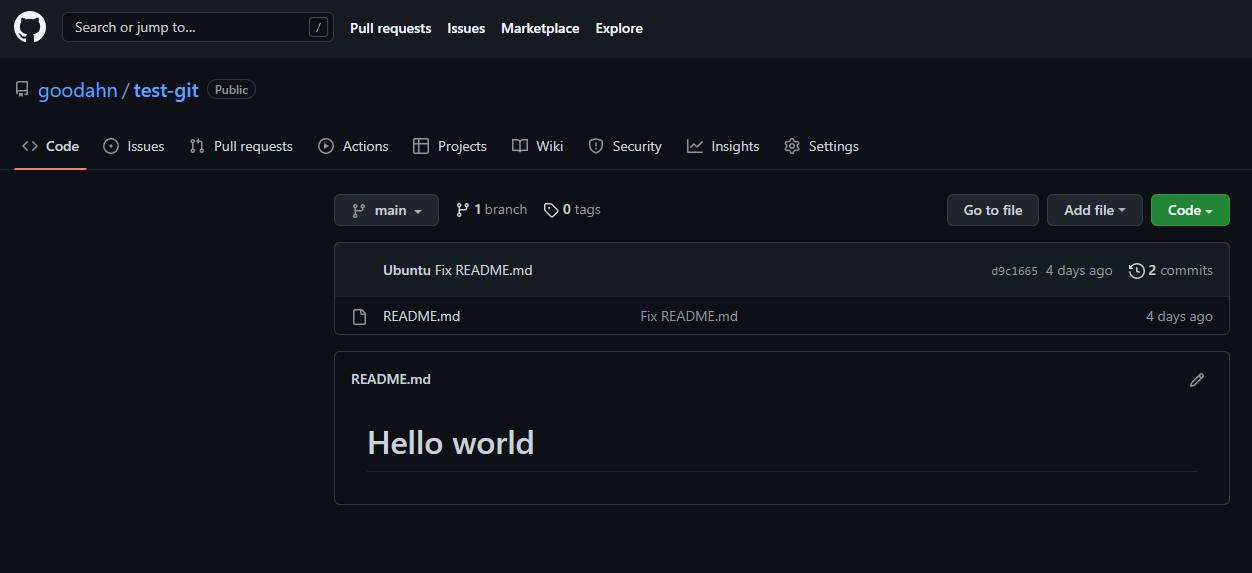Open the latest commit message Fix README.md
Viewport: 1252px width, 573px height.
(x=484, y=270)
